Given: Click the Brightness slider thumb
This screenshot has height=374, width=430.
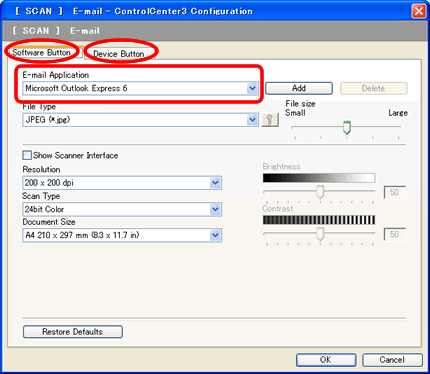Looking at the screenshot, I should click(x=320, y=192).
